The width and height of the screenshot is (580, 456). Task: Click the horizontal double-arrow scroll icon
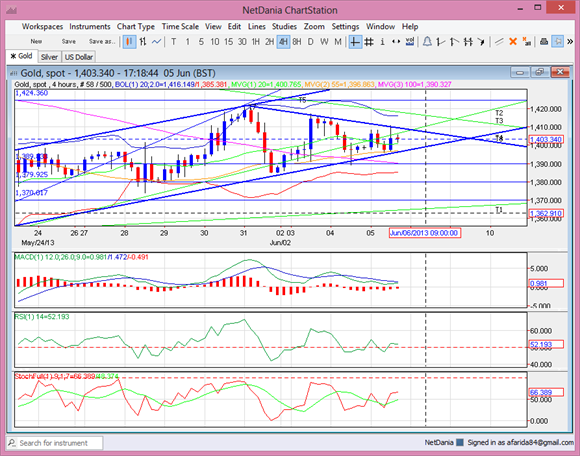point(396,42)
